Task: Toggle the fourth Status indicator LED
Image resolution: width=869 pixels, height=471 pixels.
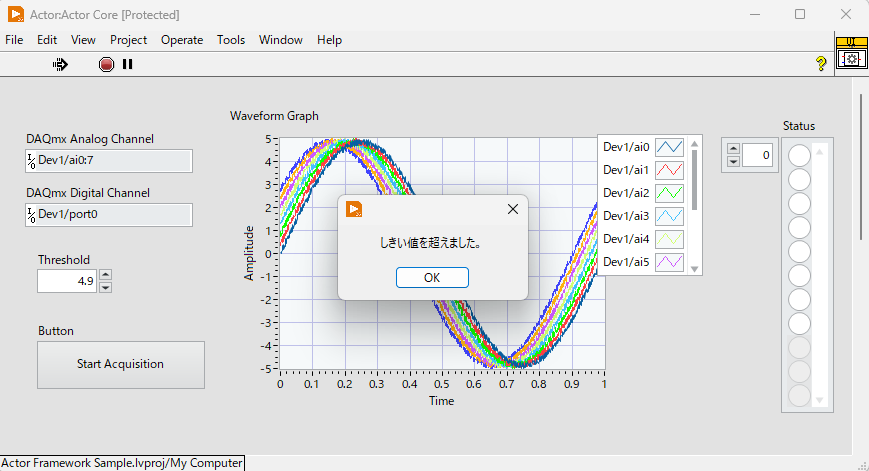Action: 799,228
